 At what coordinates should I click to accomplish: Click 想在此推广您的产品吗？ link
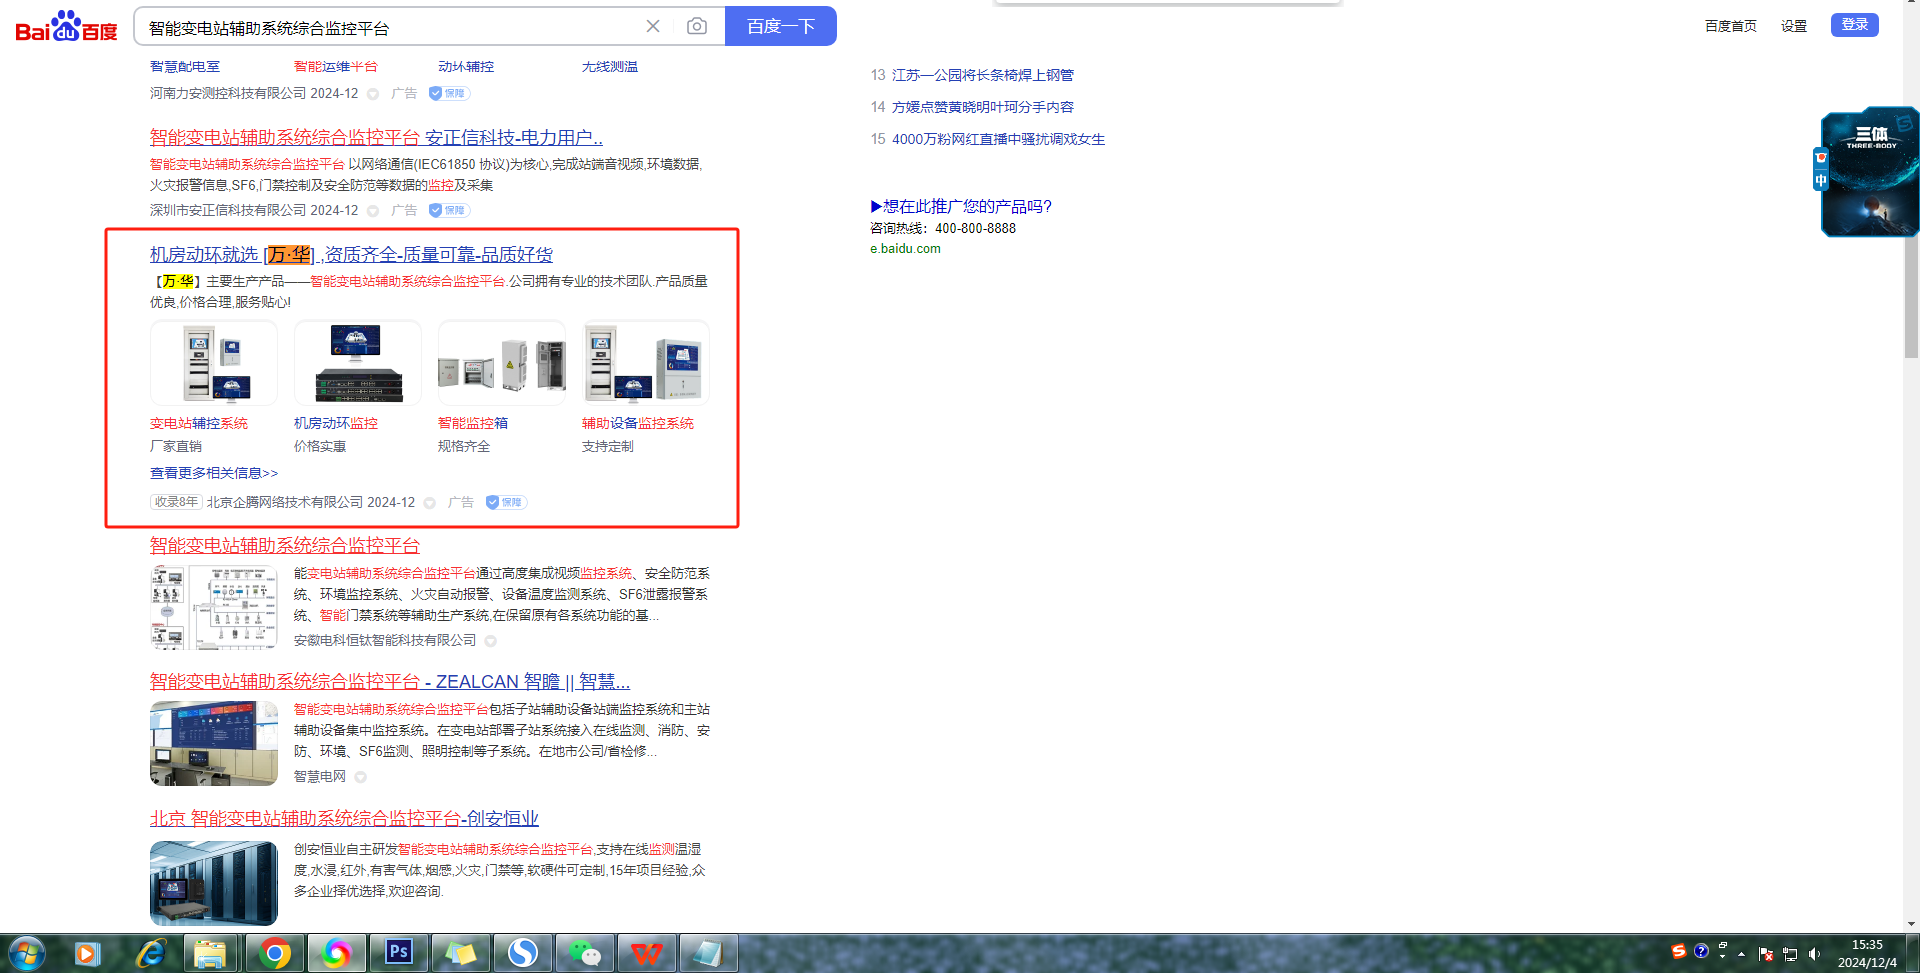pos(961,206)
